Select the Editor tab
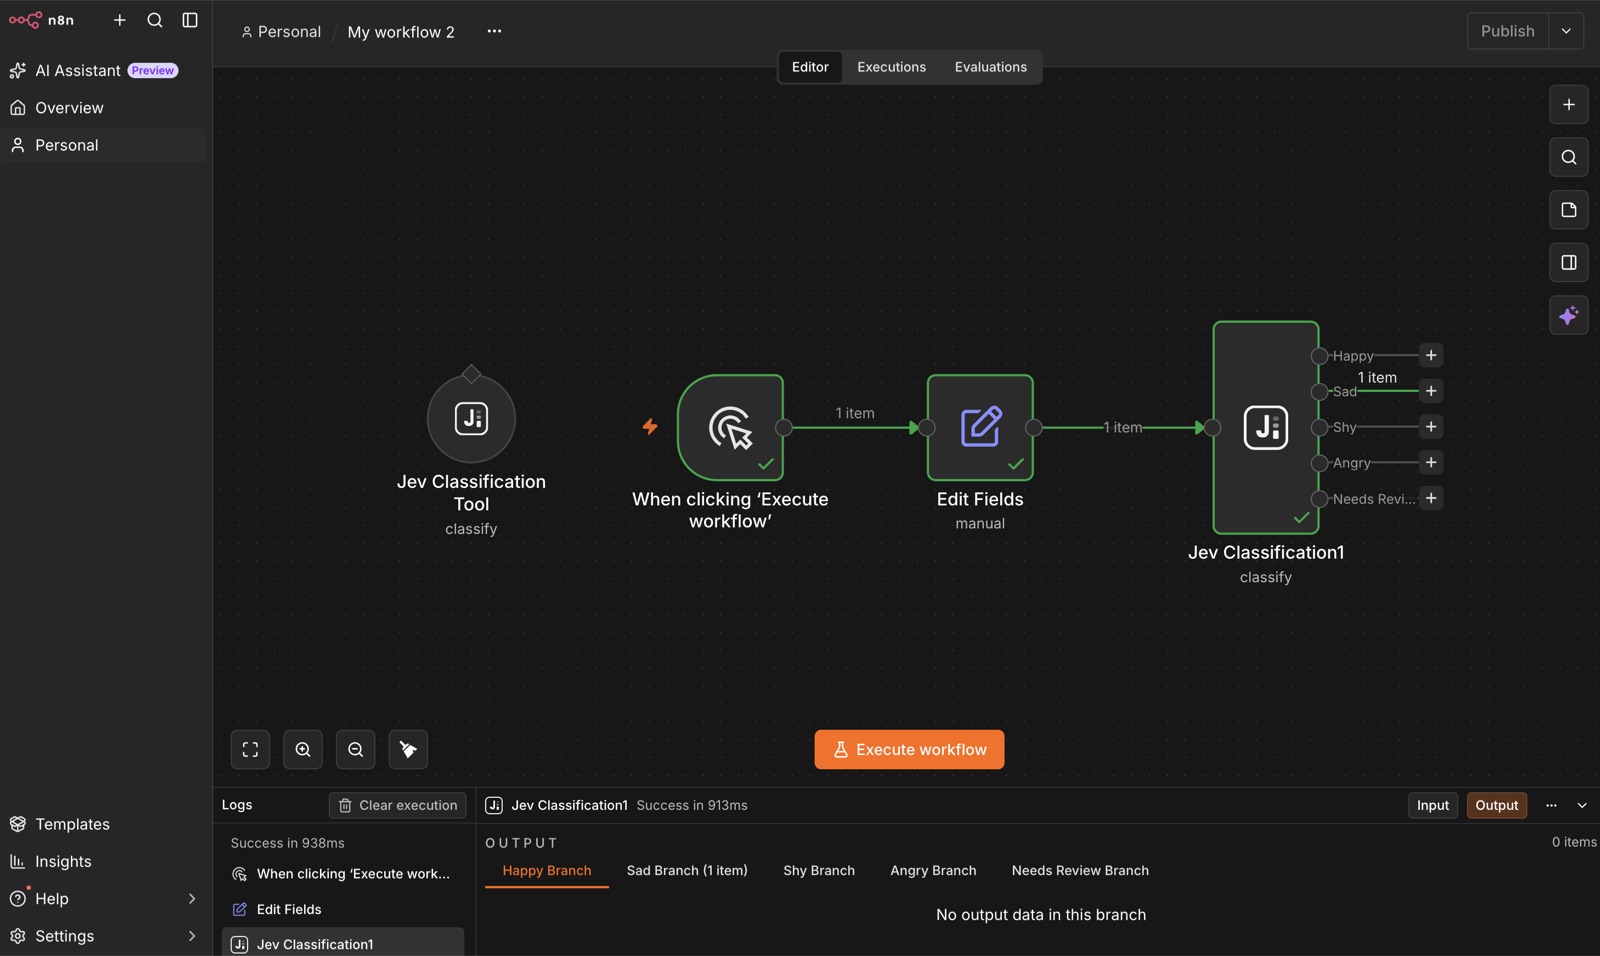Viewport: 1600px width, 956px height. 810,67
